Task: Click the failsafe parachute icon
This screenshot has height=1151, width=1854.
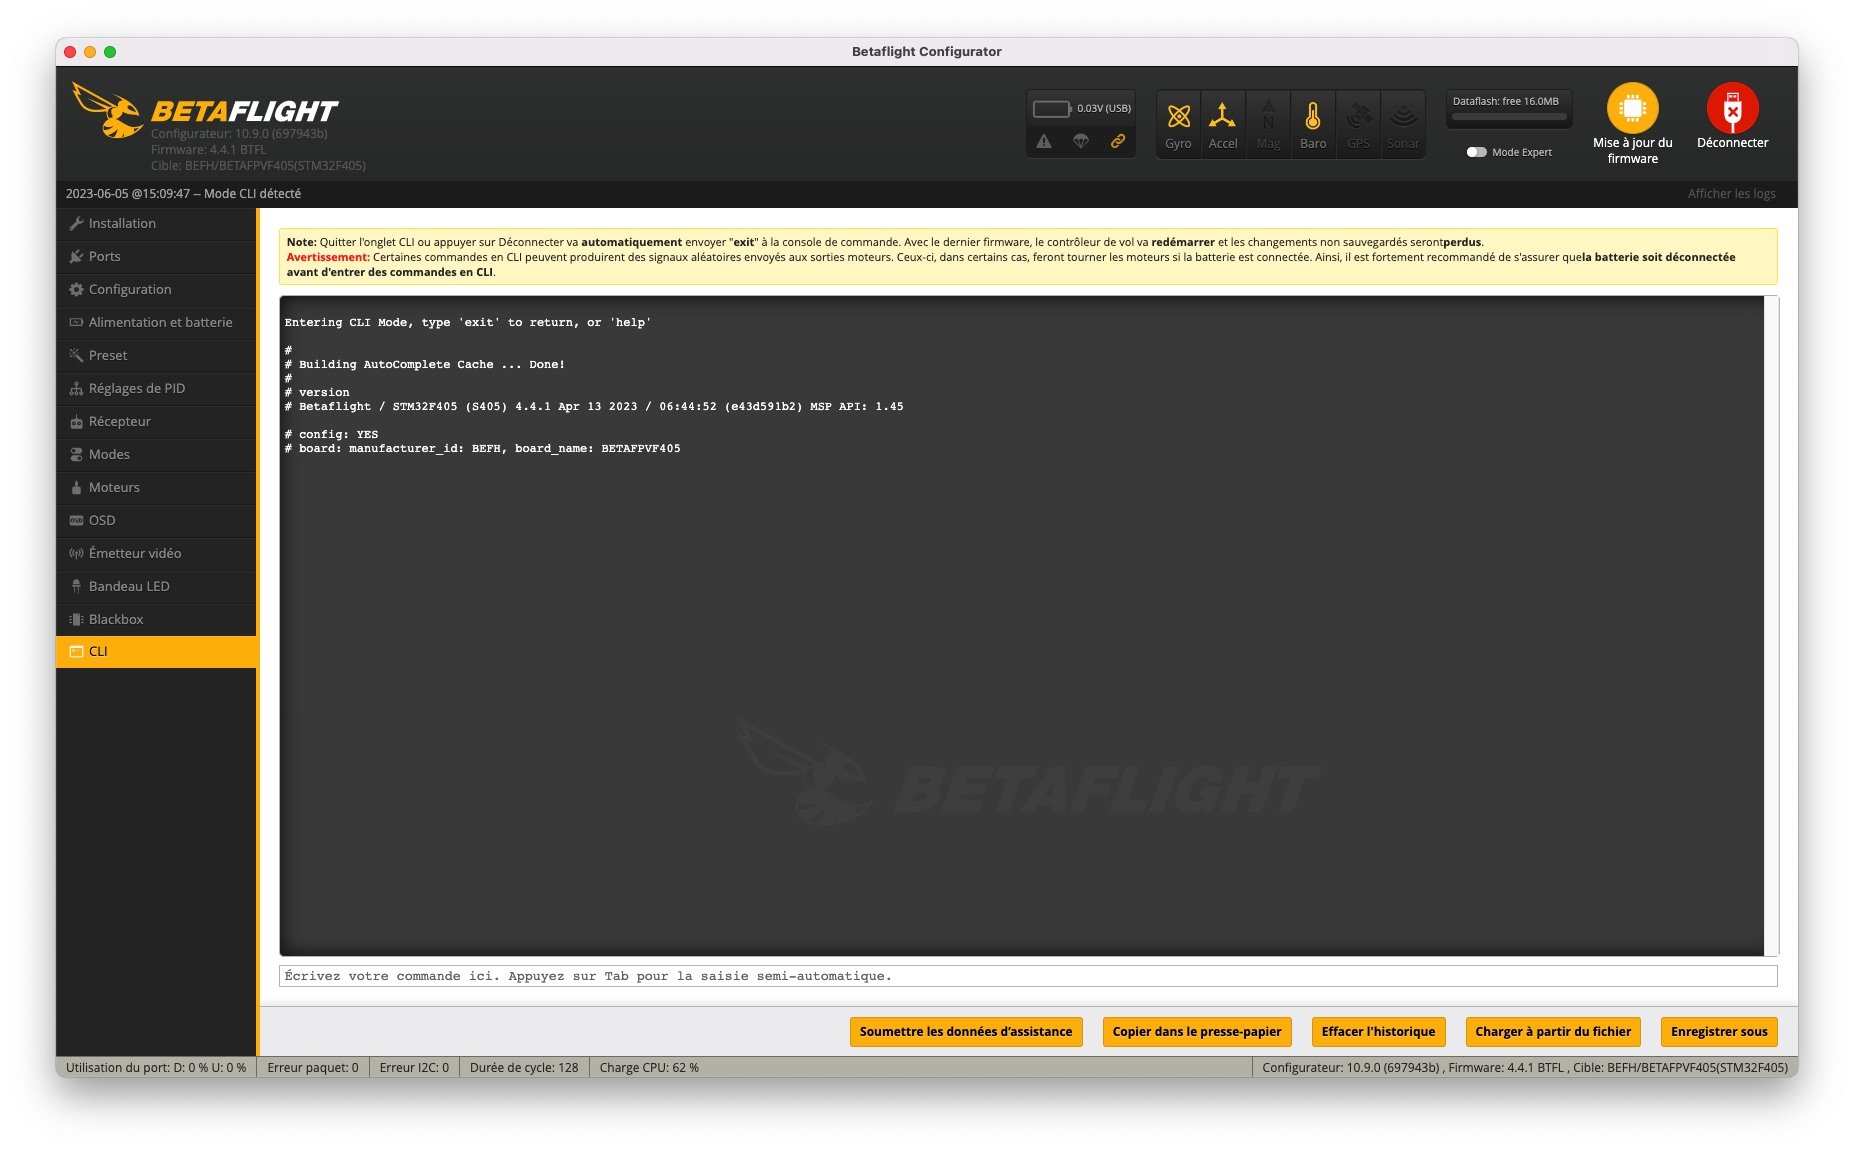Action: [1081, 141]
